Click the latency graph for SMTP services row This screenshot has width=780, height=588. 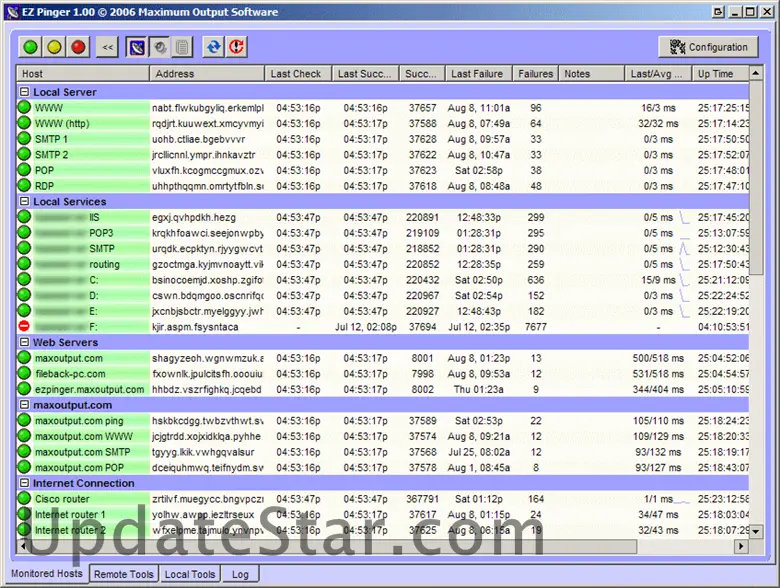(685, 248)
